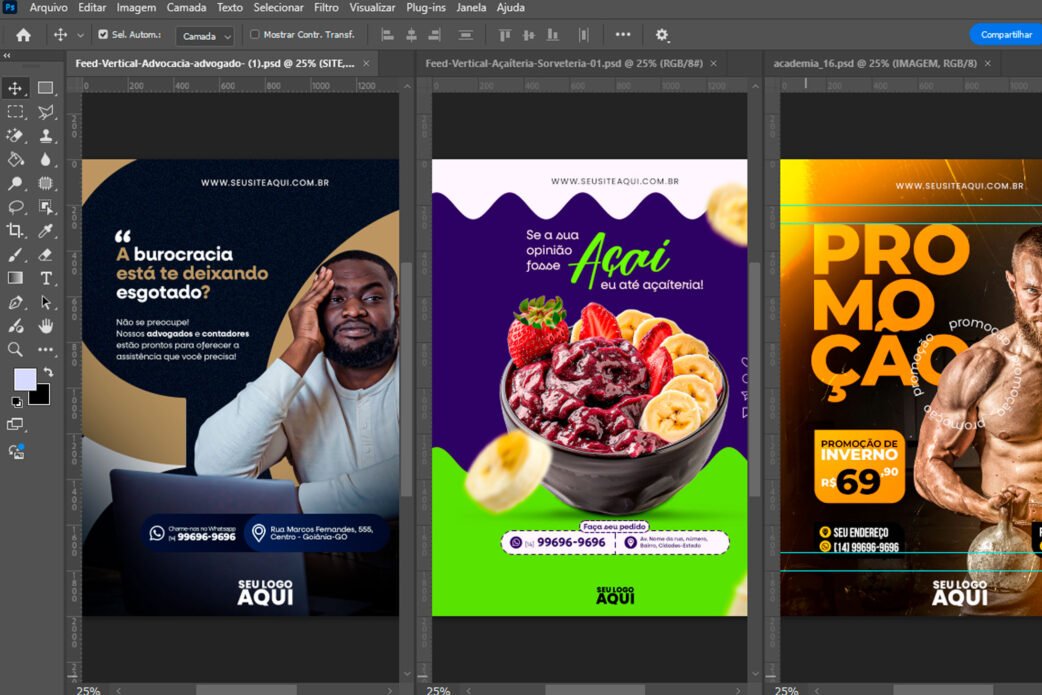
Task: Go to the Home screen button
Action: coord(23,35)
